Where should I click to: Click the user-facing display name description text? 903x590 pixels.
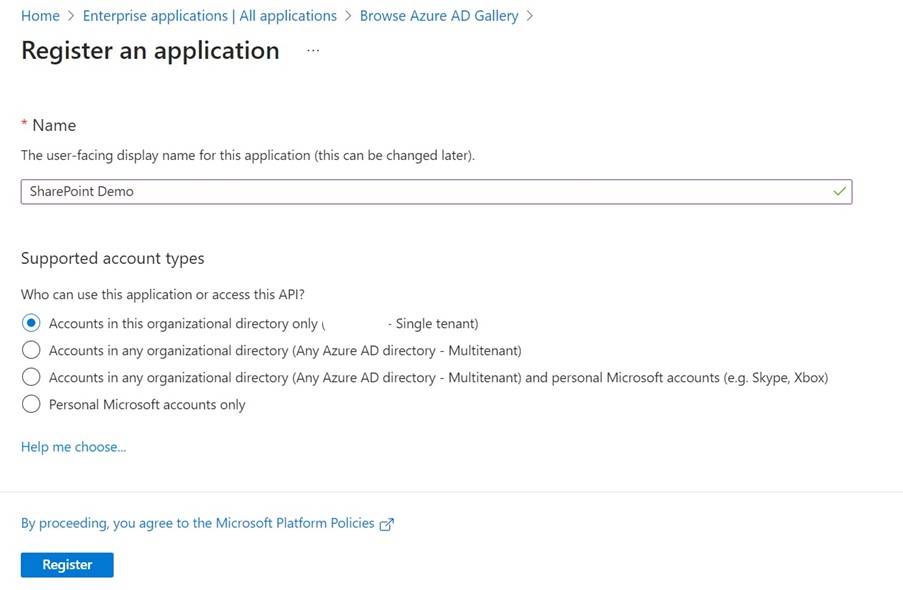click(x=248, y=156)
